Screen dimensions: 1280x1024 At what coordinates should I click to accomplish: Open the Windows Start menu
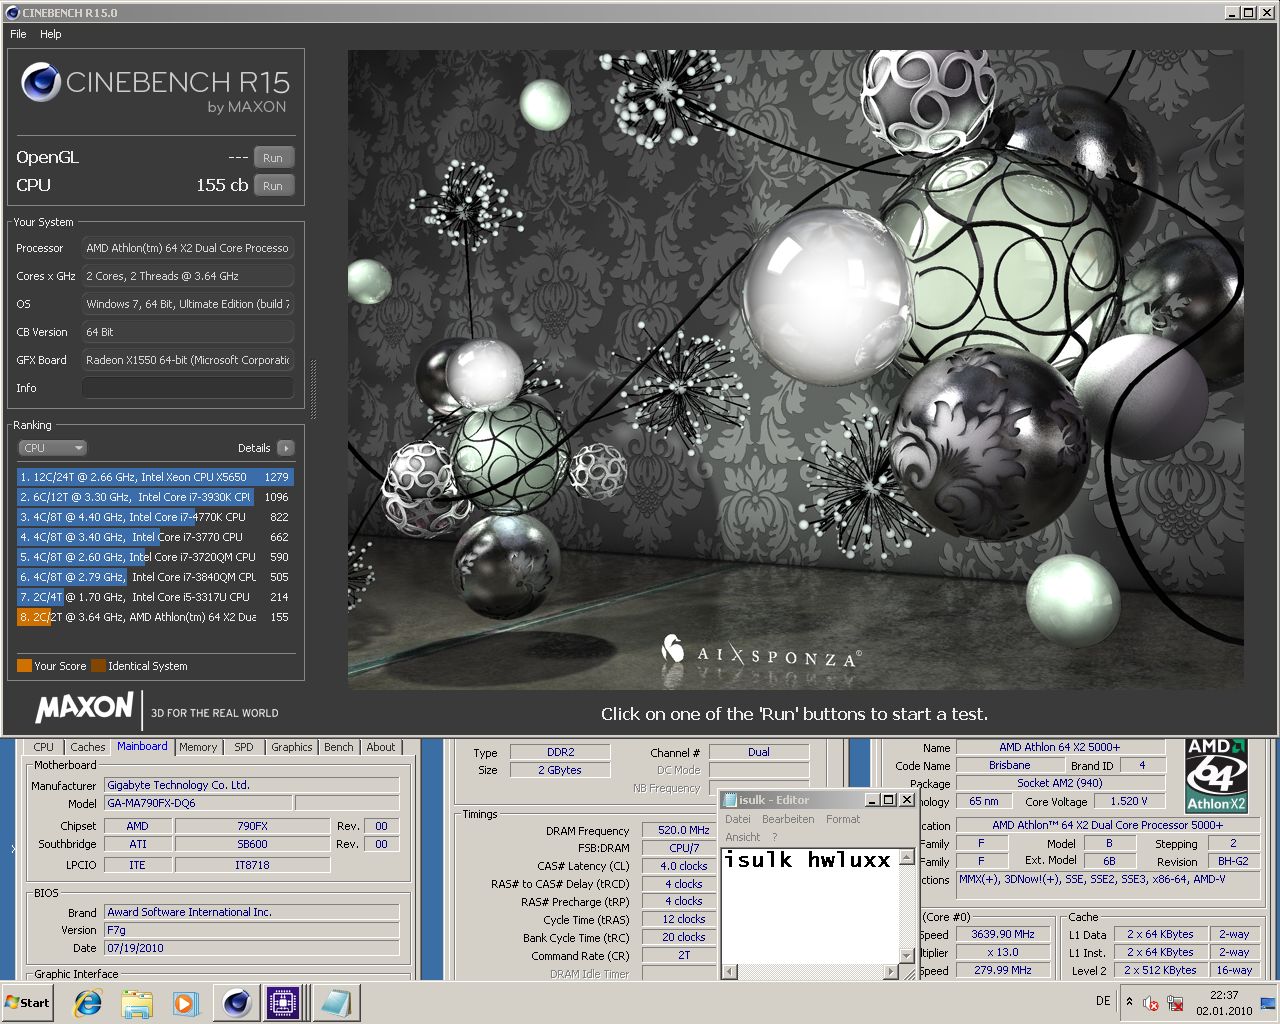(x=28, y=1003)
